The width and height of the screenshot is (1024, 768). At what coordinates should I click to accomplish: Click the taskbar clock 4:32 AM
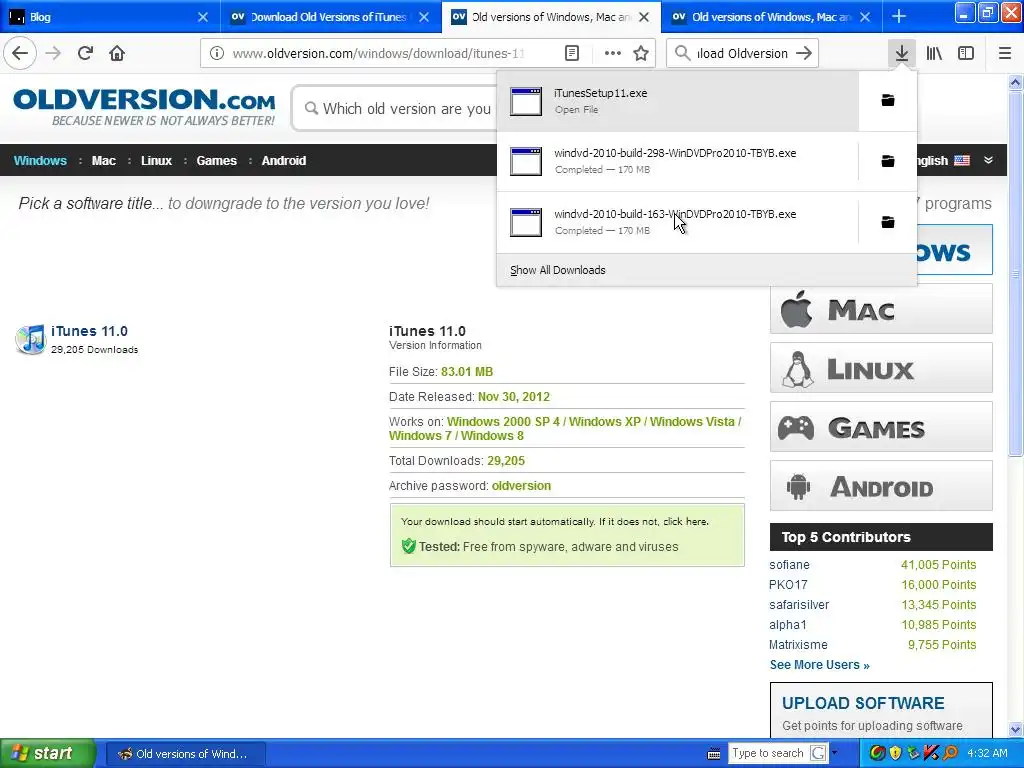click(987, 753)
